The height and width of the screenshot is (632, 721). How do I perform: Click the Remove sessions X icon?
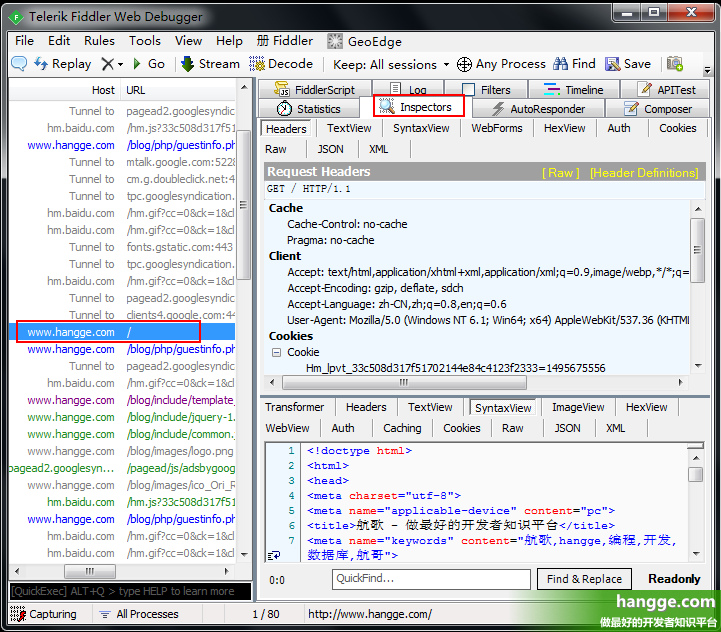coord(107,64)
